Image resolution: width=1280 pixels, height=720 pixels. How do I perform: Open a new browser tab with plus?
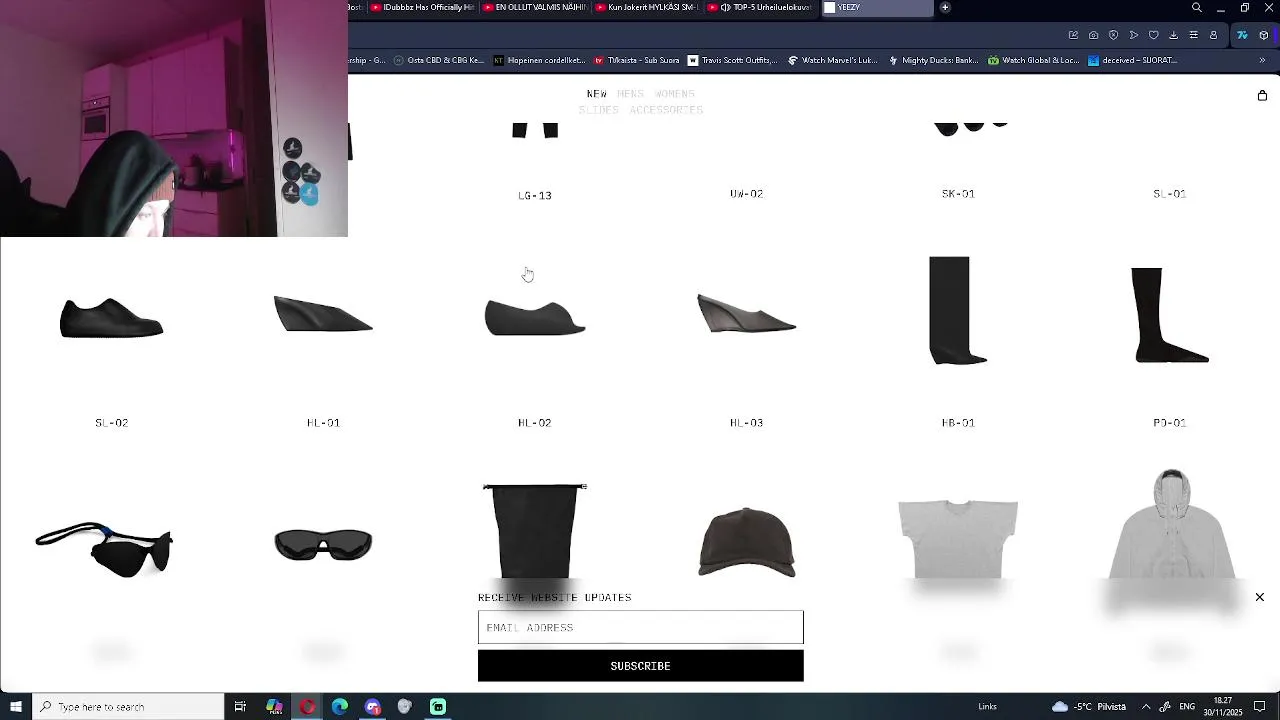click(945, 7)
